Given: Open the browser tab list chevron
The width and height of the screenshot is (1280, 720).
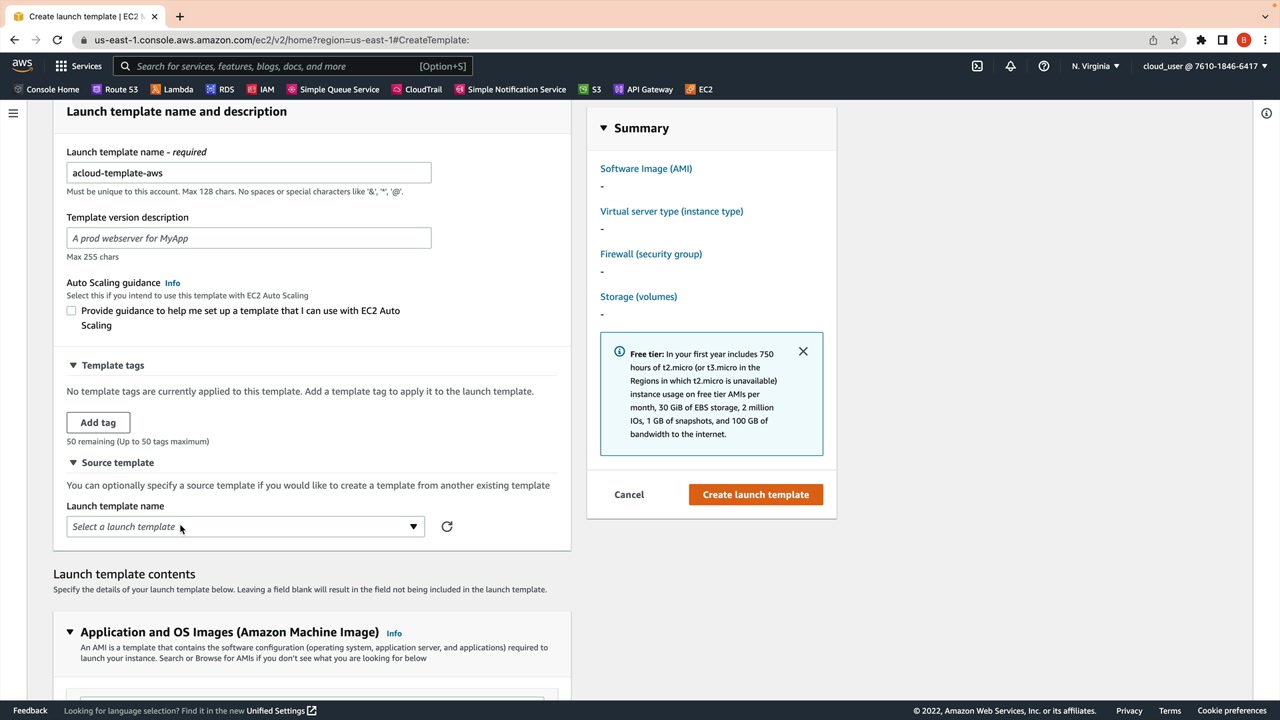Looking at the screenshot, I should [1265, 16].
